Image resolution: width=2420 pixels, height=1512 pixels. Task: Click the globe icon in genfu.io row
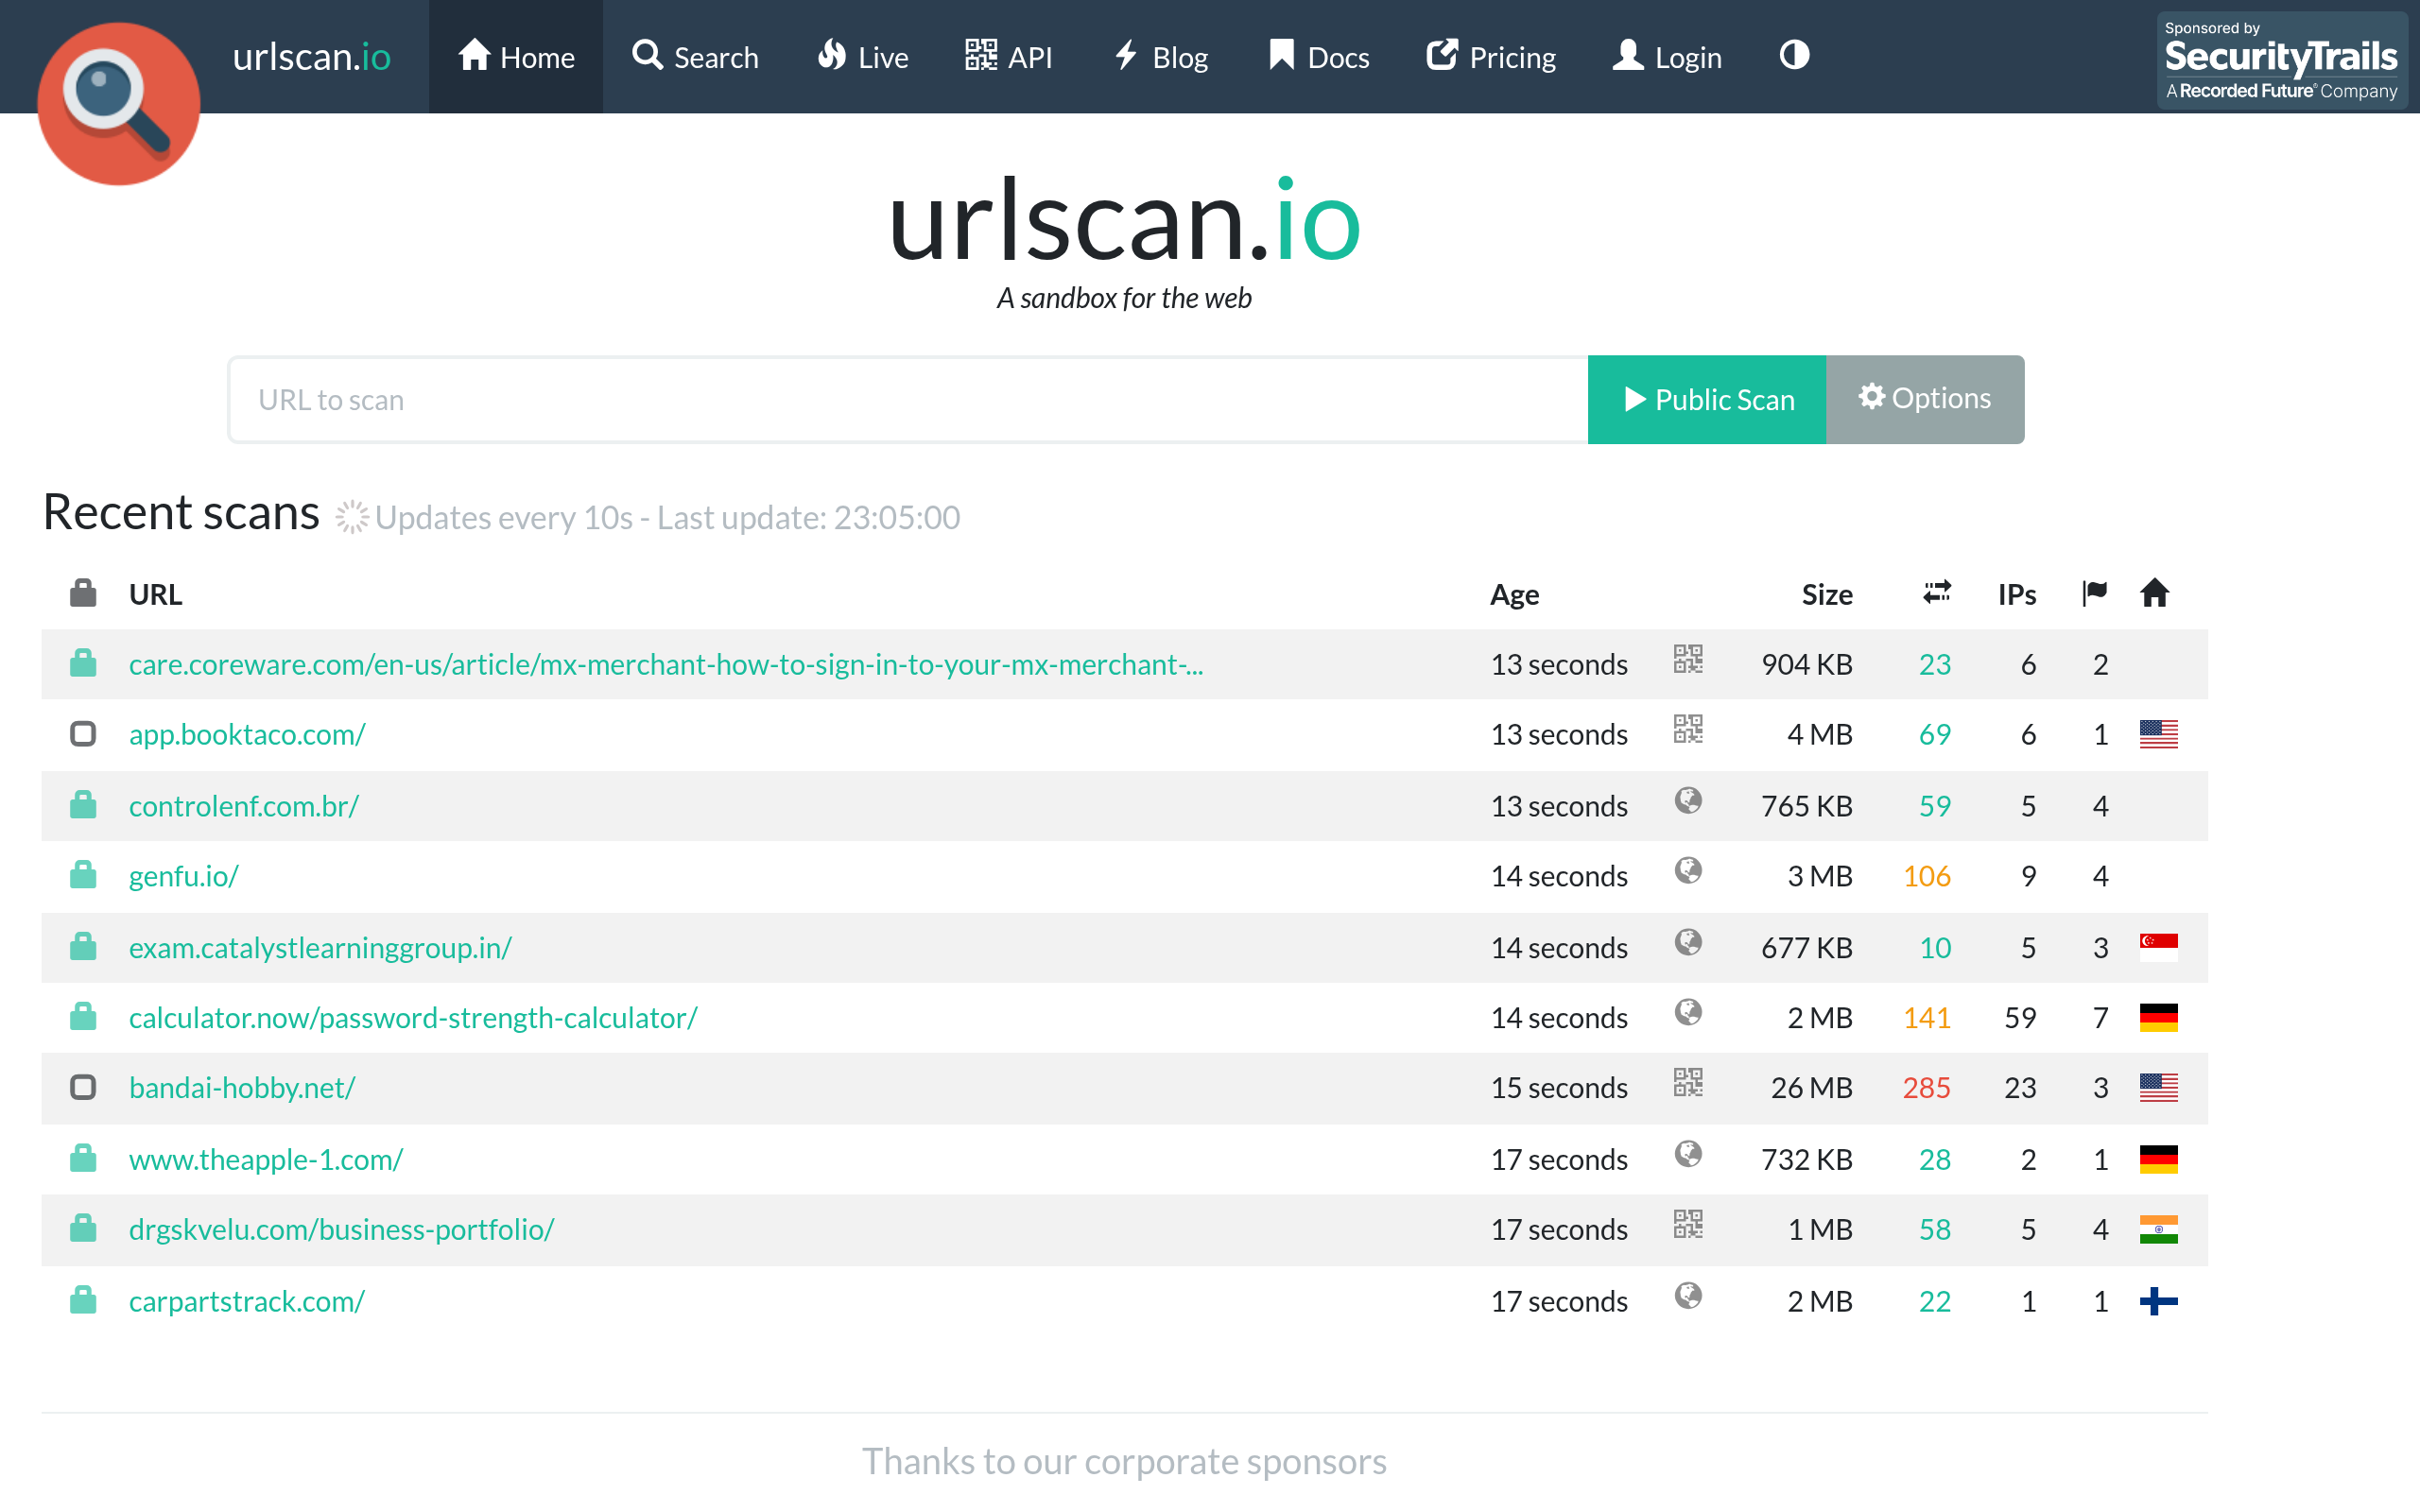1688,870
